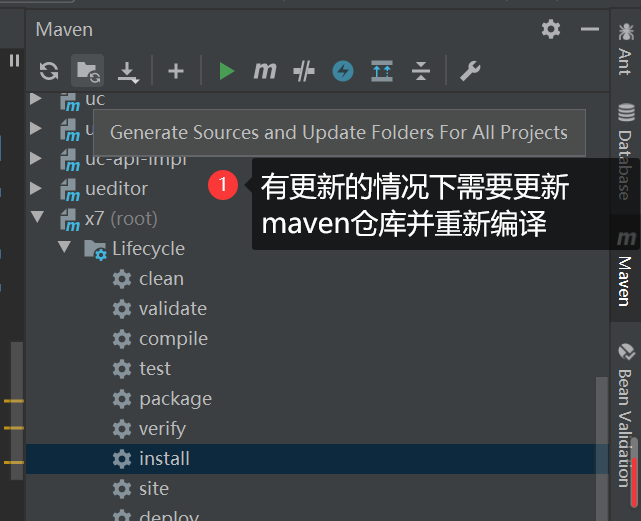Viewport: 641px width, 521px height.
Task: Expand the uc module node
Action: [x=36, y=99]
